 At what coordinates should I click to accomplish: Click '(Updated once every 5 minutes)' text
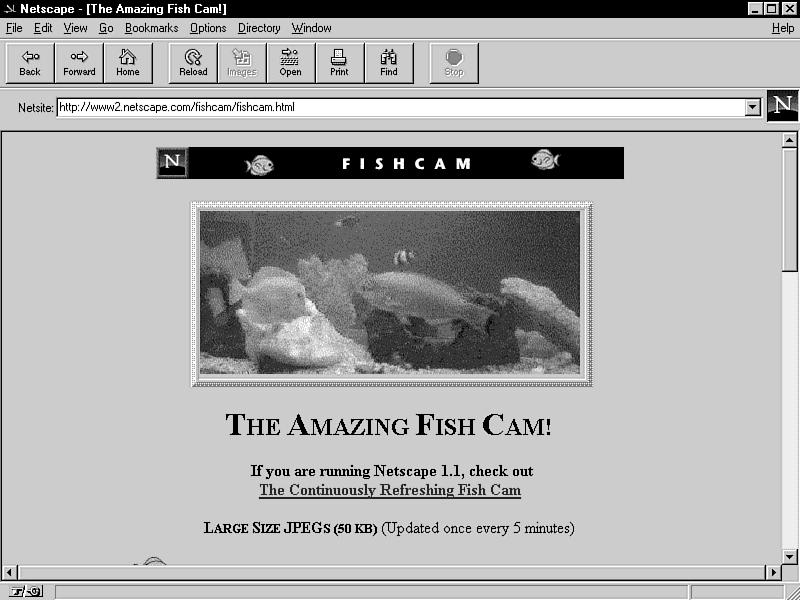(x=478, y=528)
